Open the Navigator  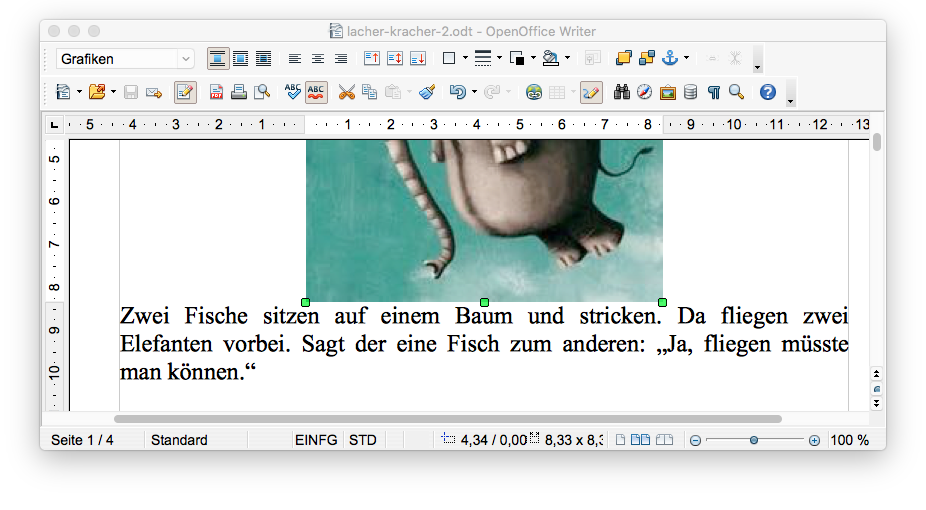point(645,92)
